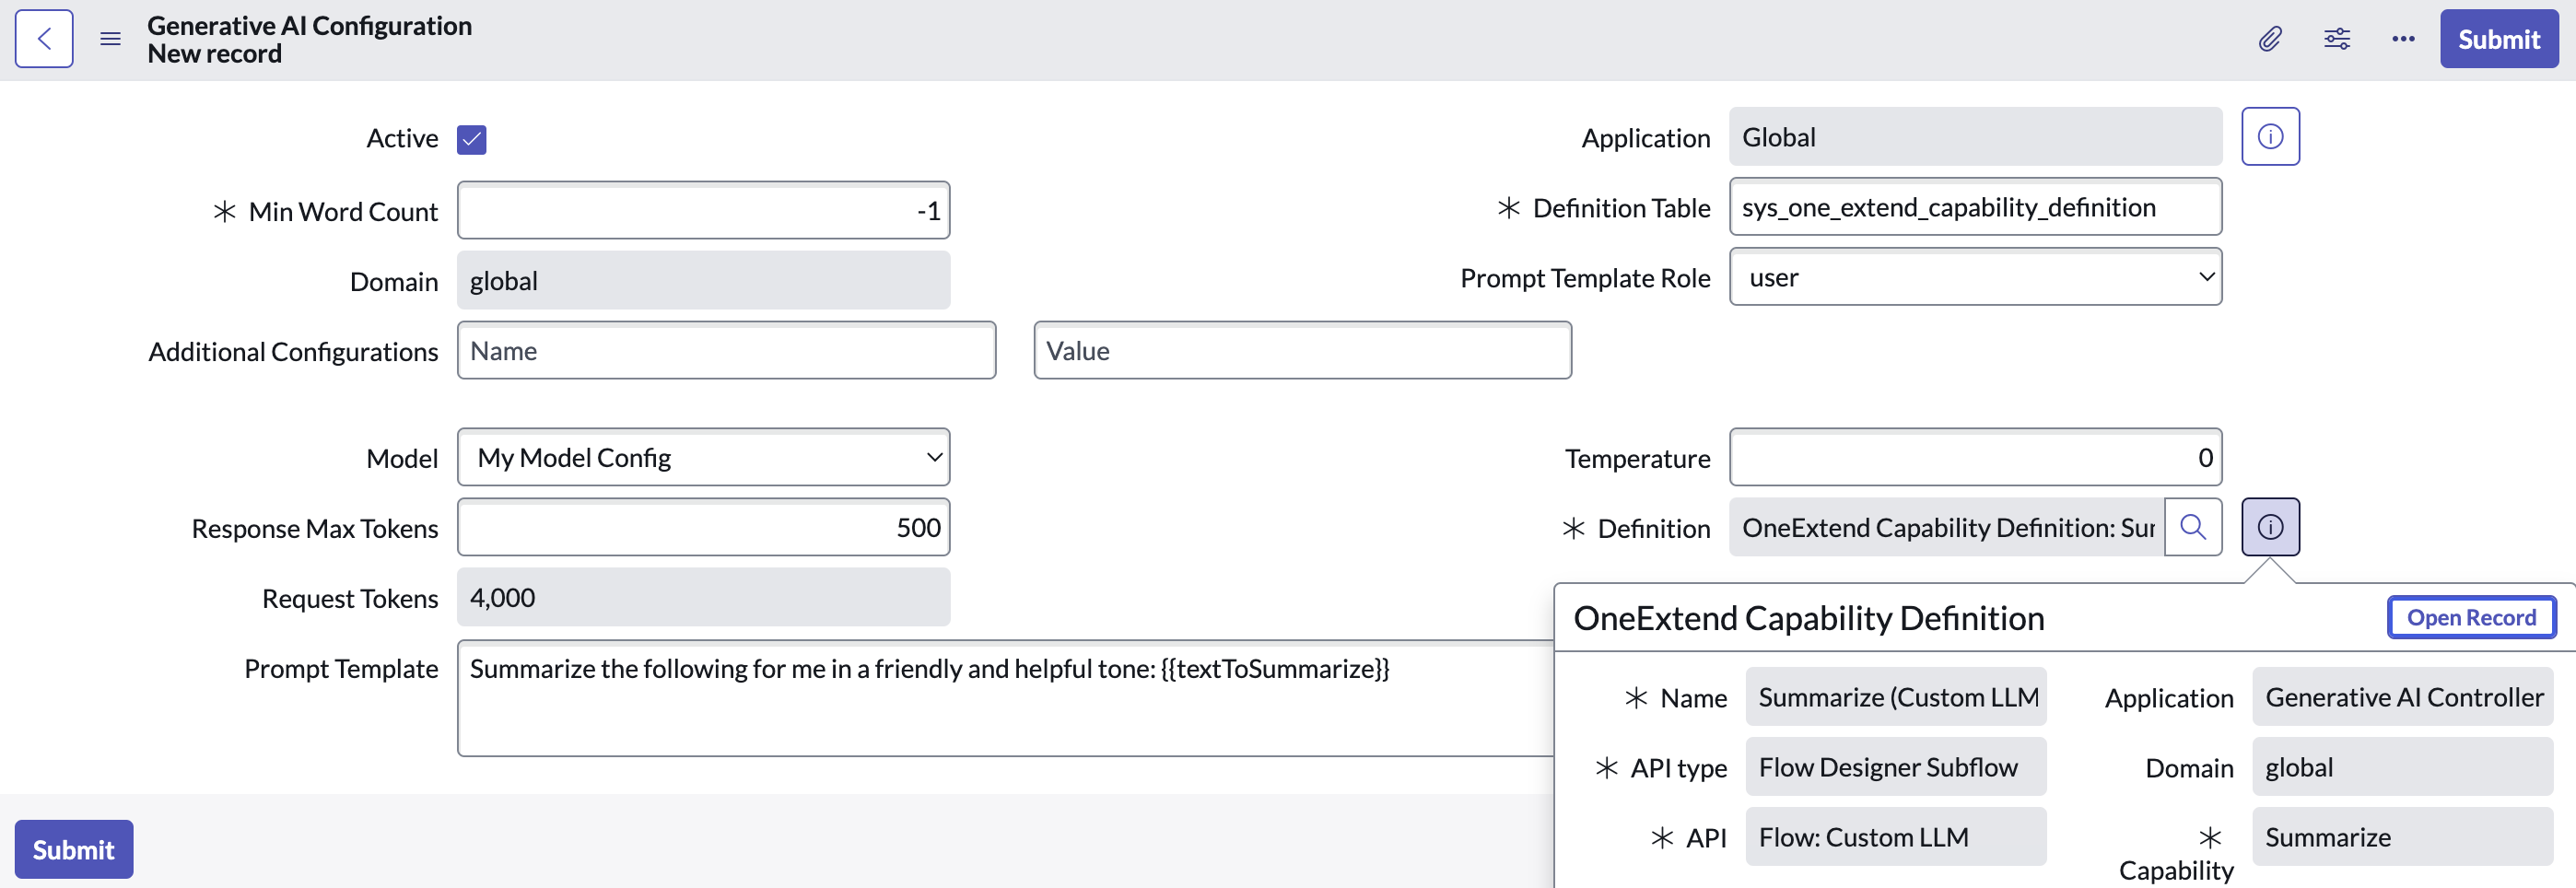The image size is (2576, 888).
Task: Click the 'Definition Table' label
Action: point(1621,208)
